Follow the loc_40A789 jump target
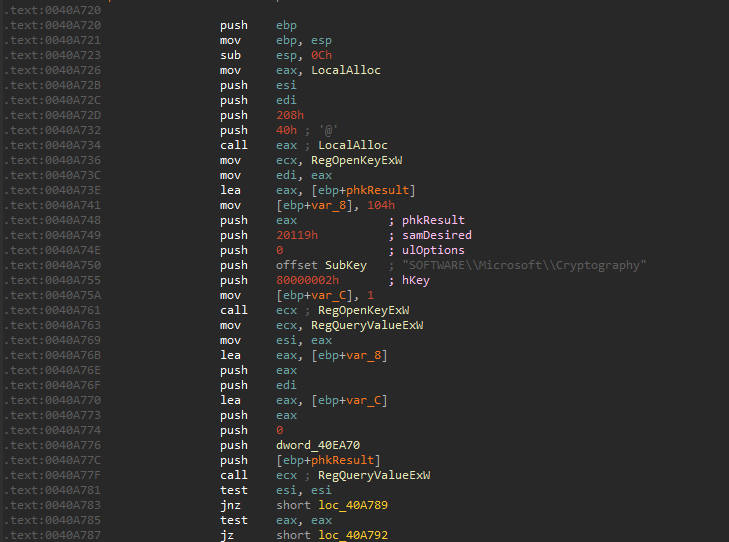The height and width of the screenshot is (542, 729). click(353, 505)
